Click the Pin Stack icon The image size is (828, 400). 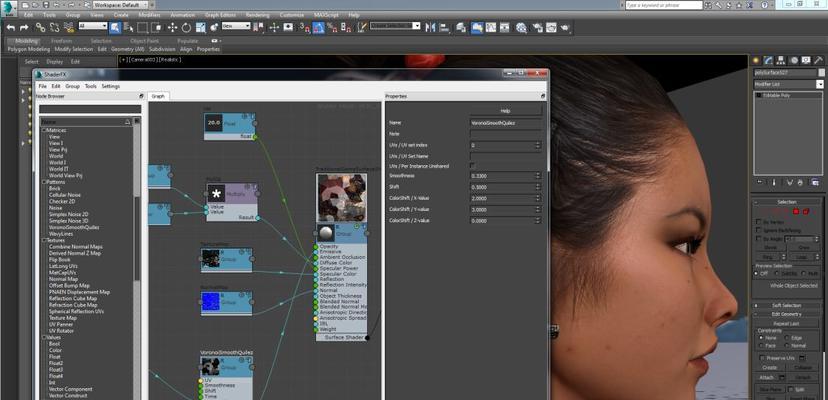coord(760,182)
